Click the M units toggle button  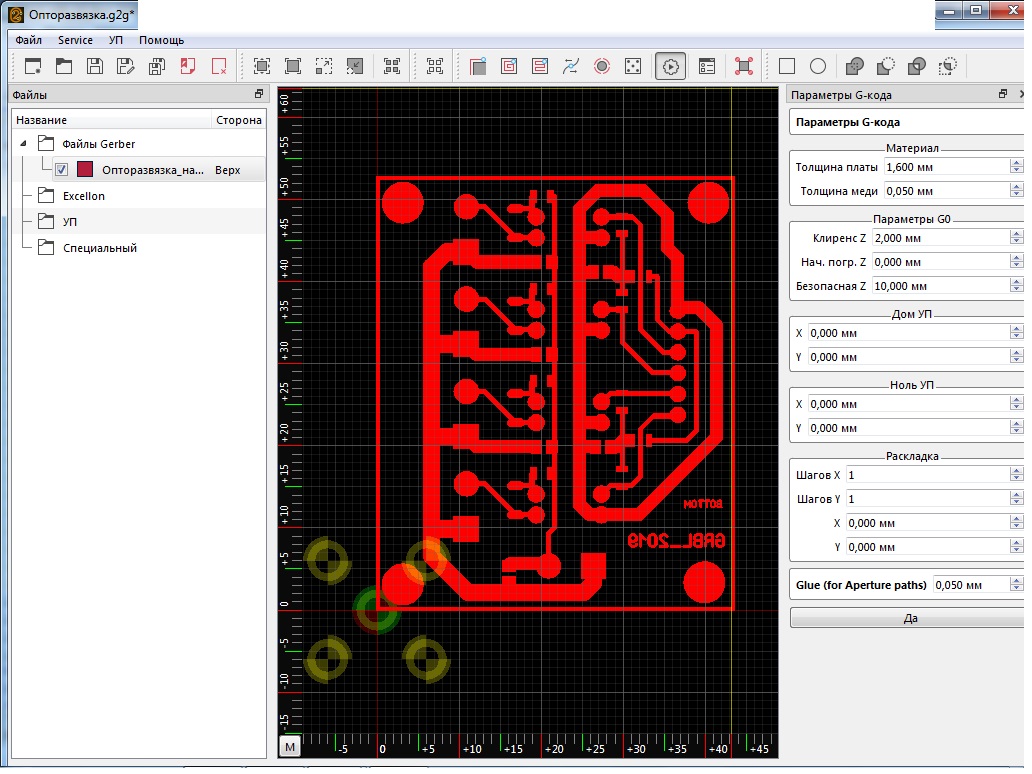[290, 747]
